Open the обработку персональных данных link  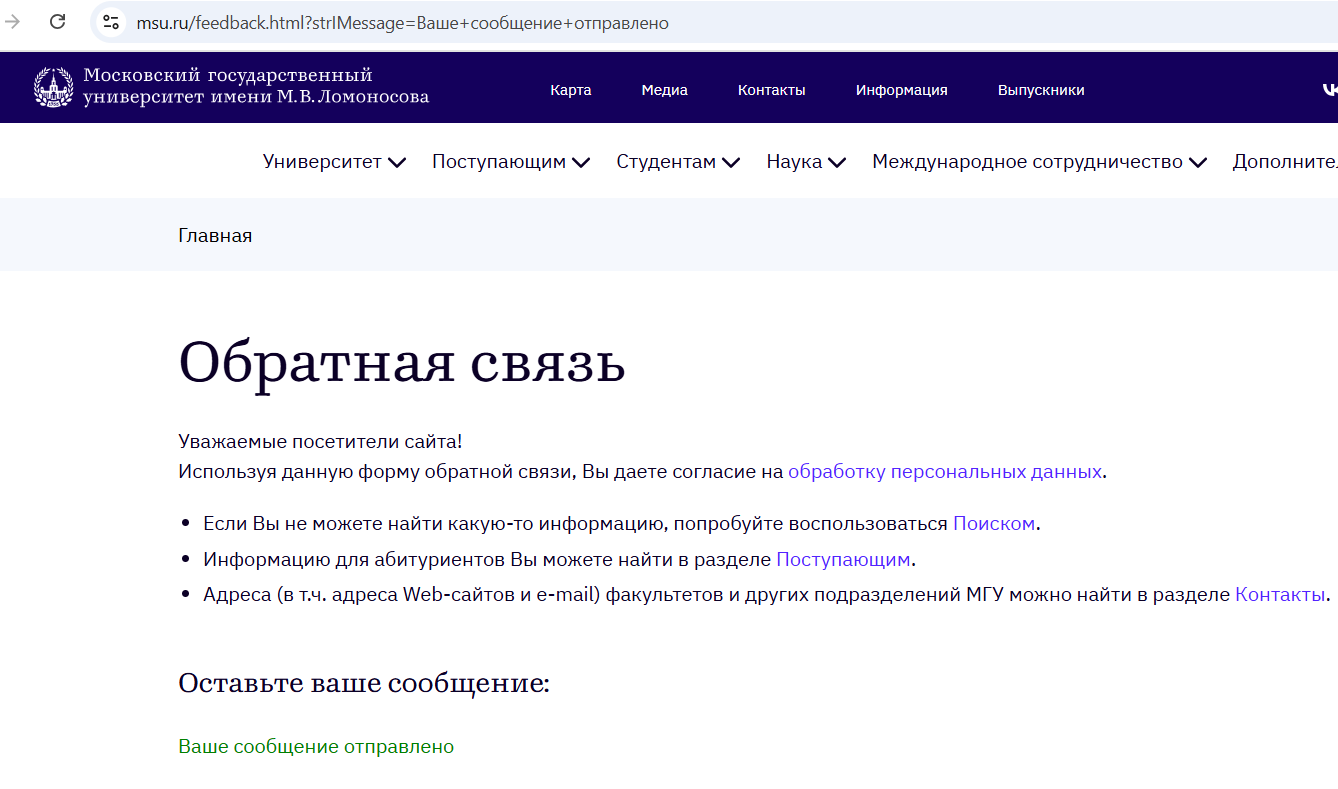[945, 472]
